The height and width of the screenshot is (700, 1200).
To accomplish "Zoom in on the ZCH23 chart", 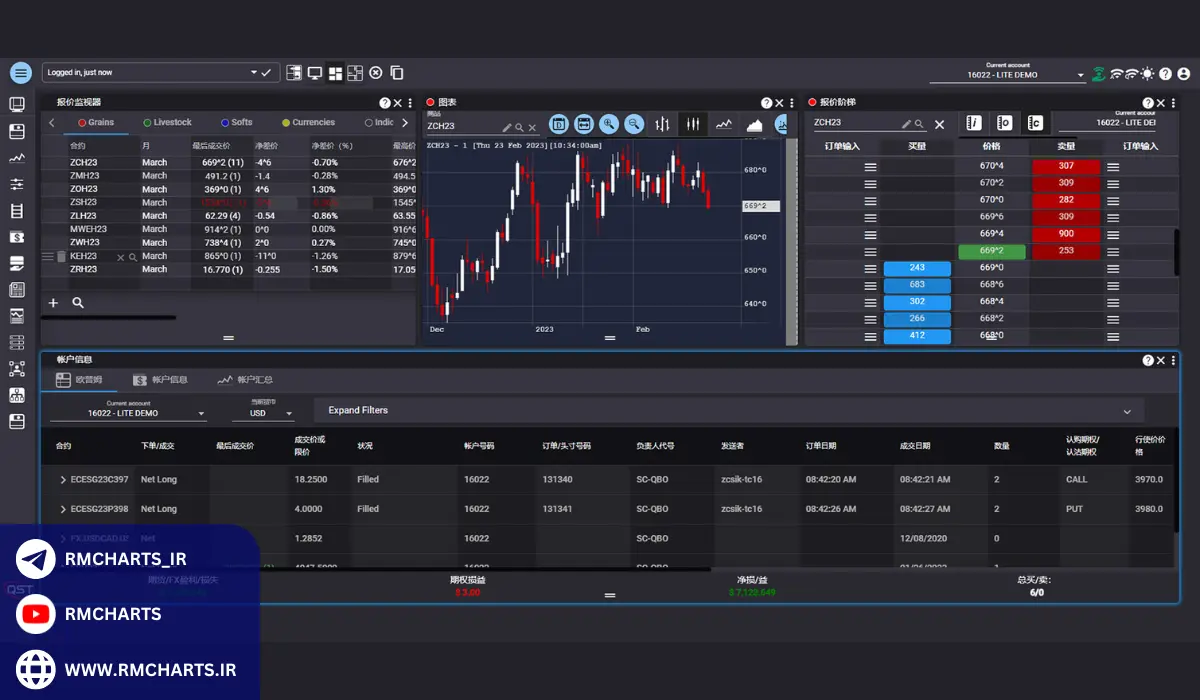I will [609, 124].
